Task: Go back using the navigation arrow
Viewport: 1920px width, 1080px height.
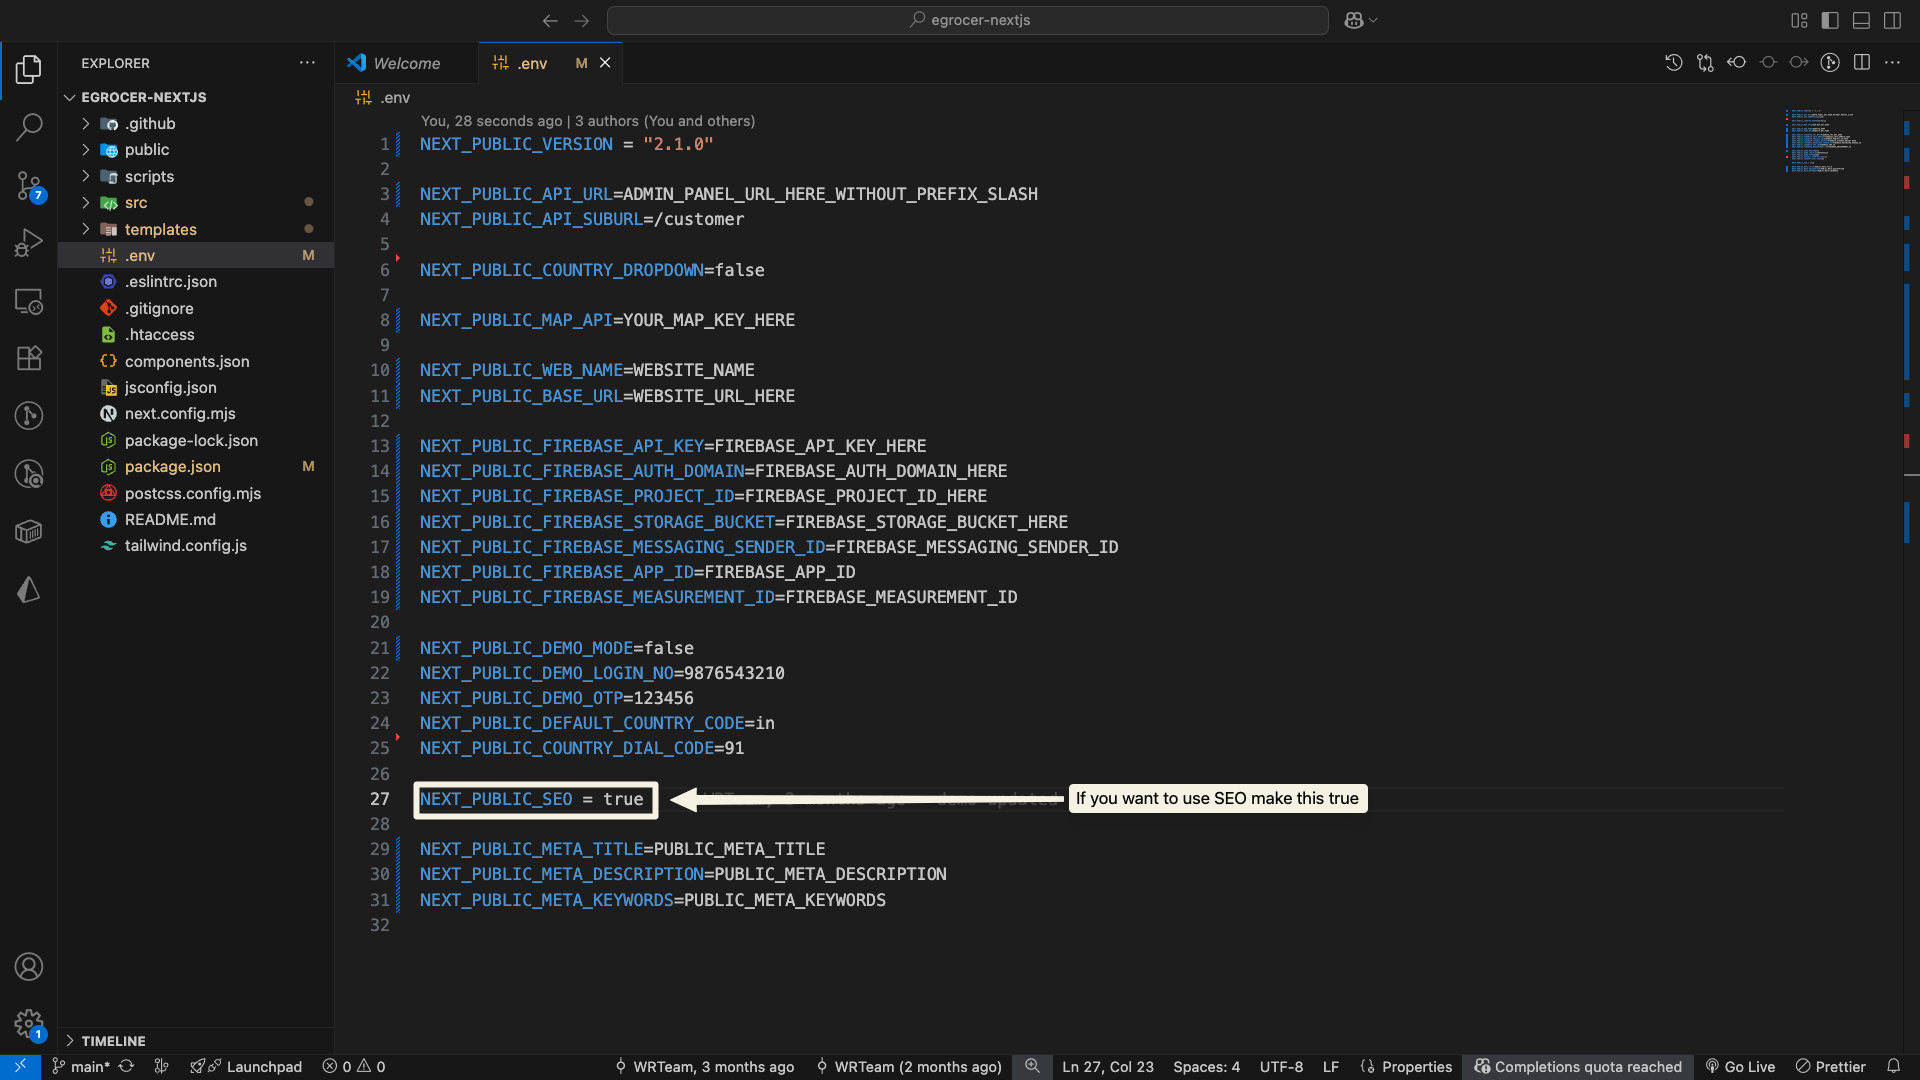Action: point(550,20)
